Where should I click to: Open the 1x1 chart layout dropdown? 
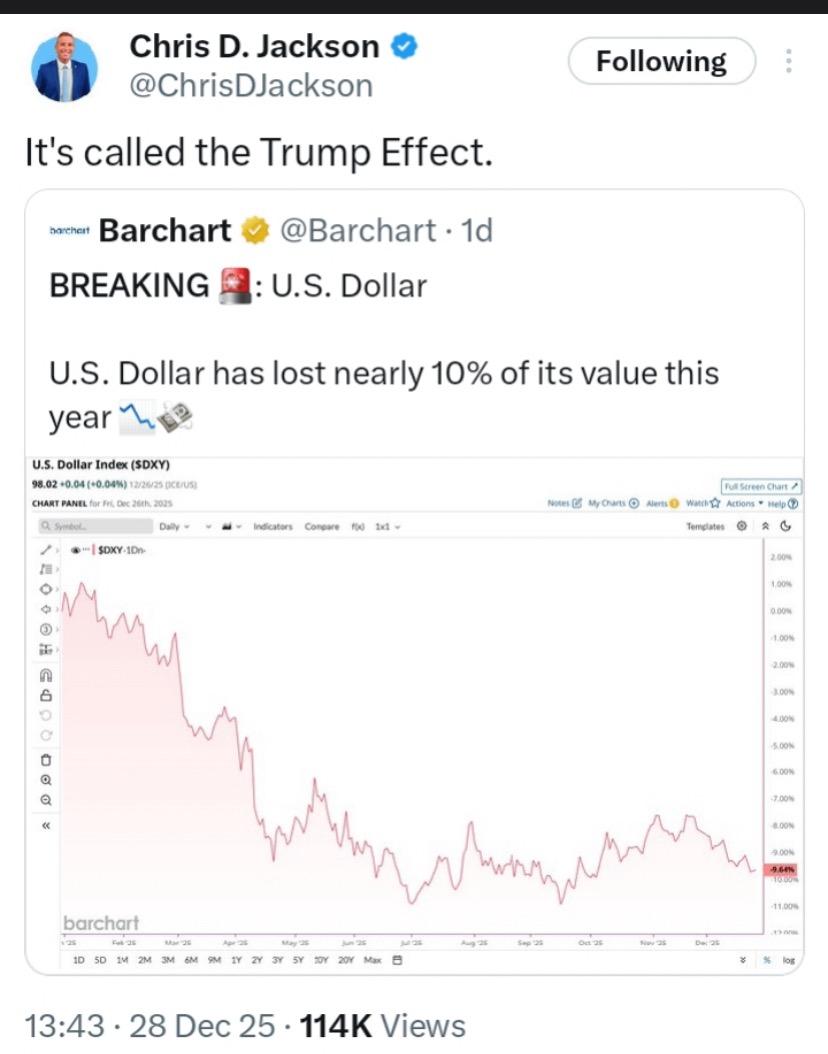[387, 526]
